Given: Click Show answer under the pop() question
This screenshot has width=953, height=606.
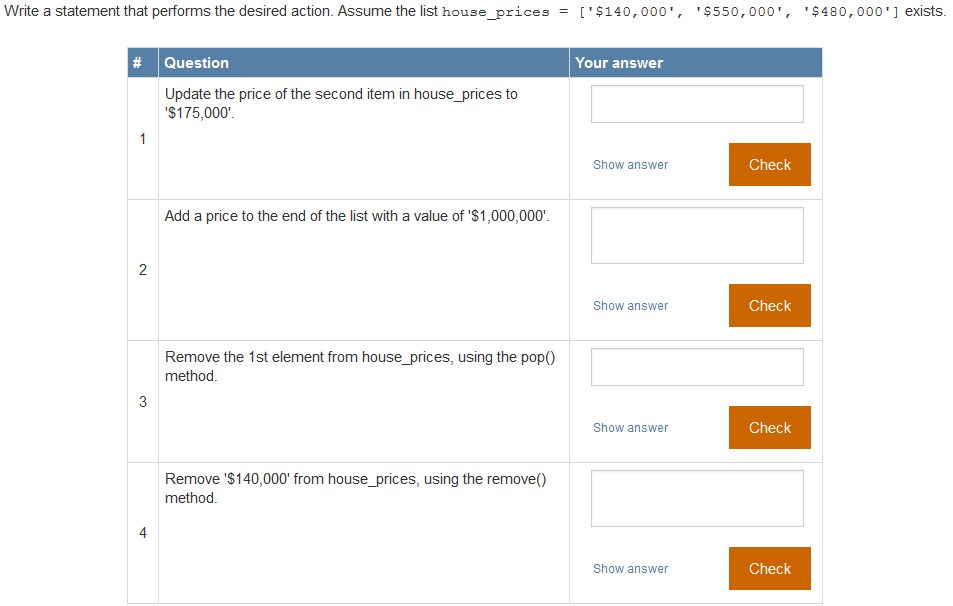Looking at the screenshot, I should coord(630,427).
